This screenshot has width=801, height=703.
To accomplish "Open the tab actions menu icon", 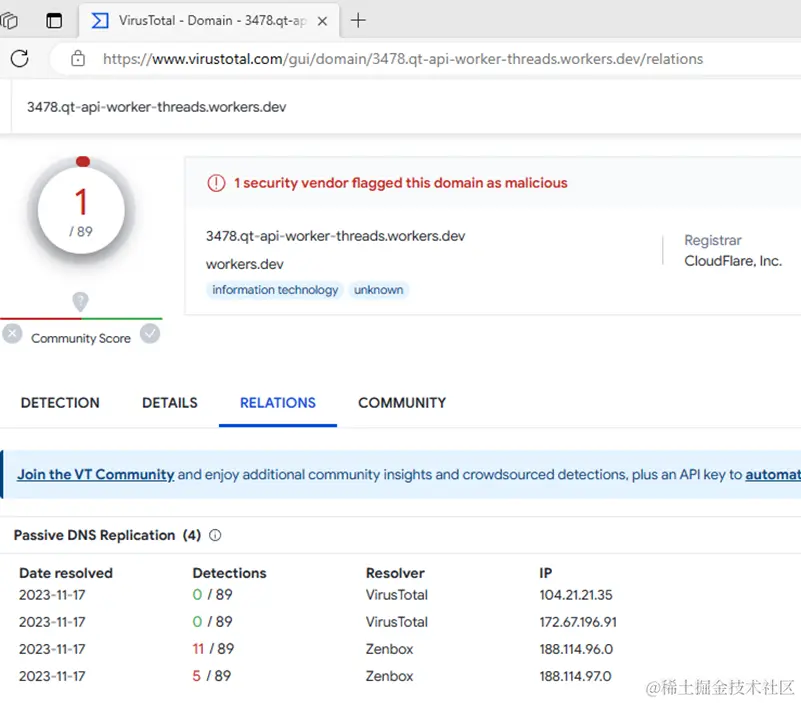I will tap(54, 20).
